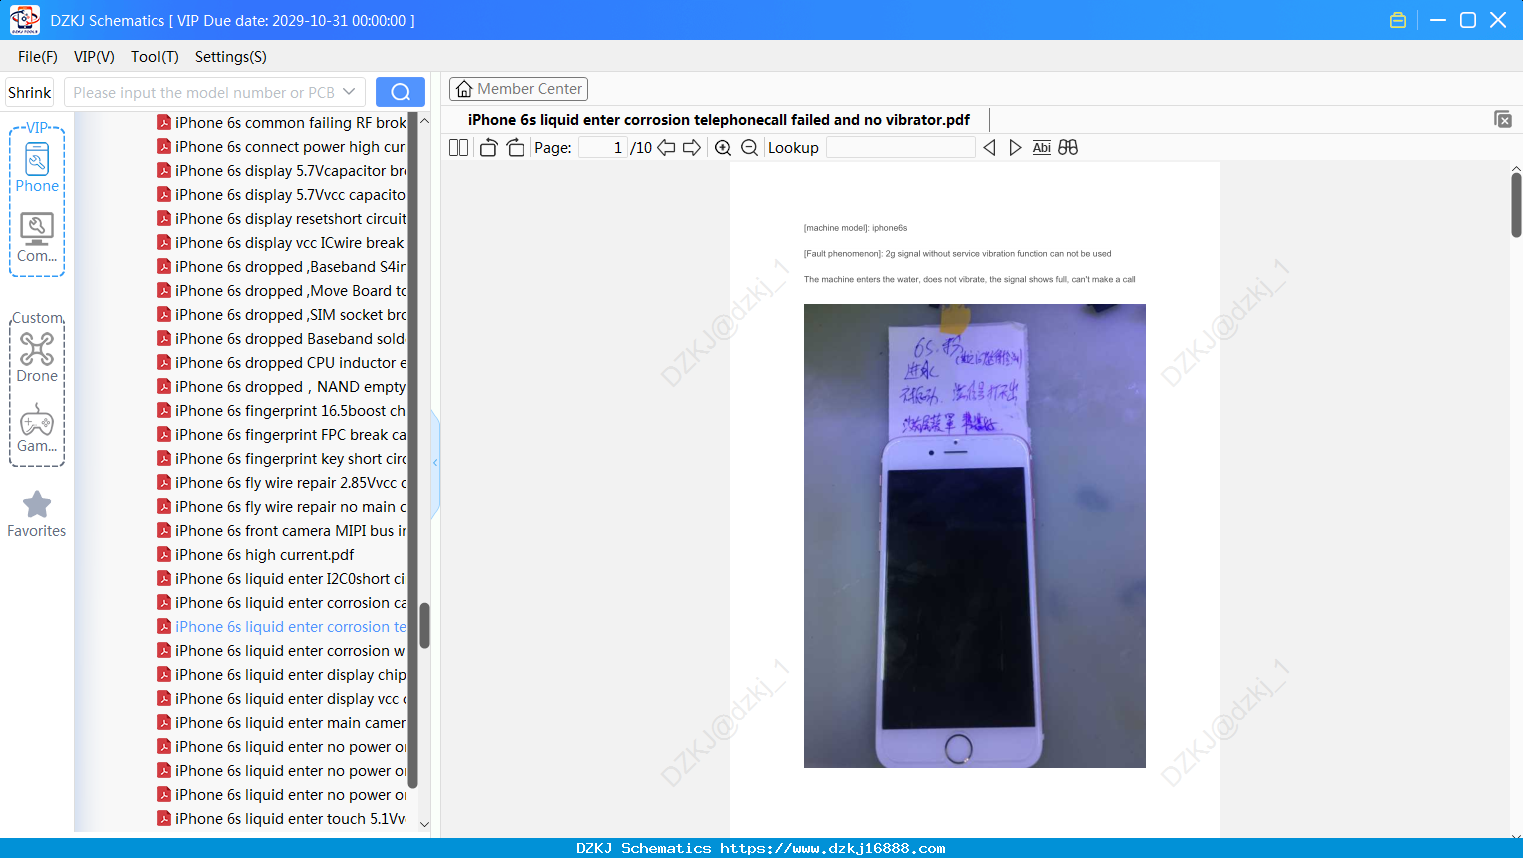The width and height of the screenshot is (1523, 858).
Task: Open iPhone 6s fingerprint key short circuit file
Action: click(x=282, y=459)
